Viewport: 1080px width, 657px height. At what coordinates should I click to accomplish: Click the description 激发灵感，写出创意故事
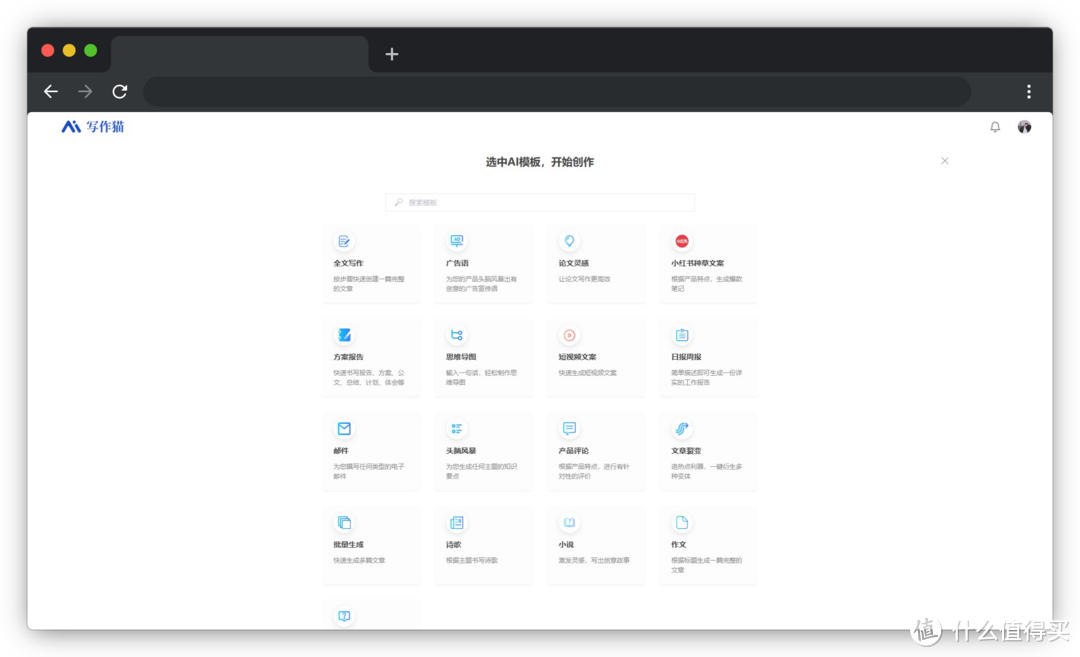[594, 560]
